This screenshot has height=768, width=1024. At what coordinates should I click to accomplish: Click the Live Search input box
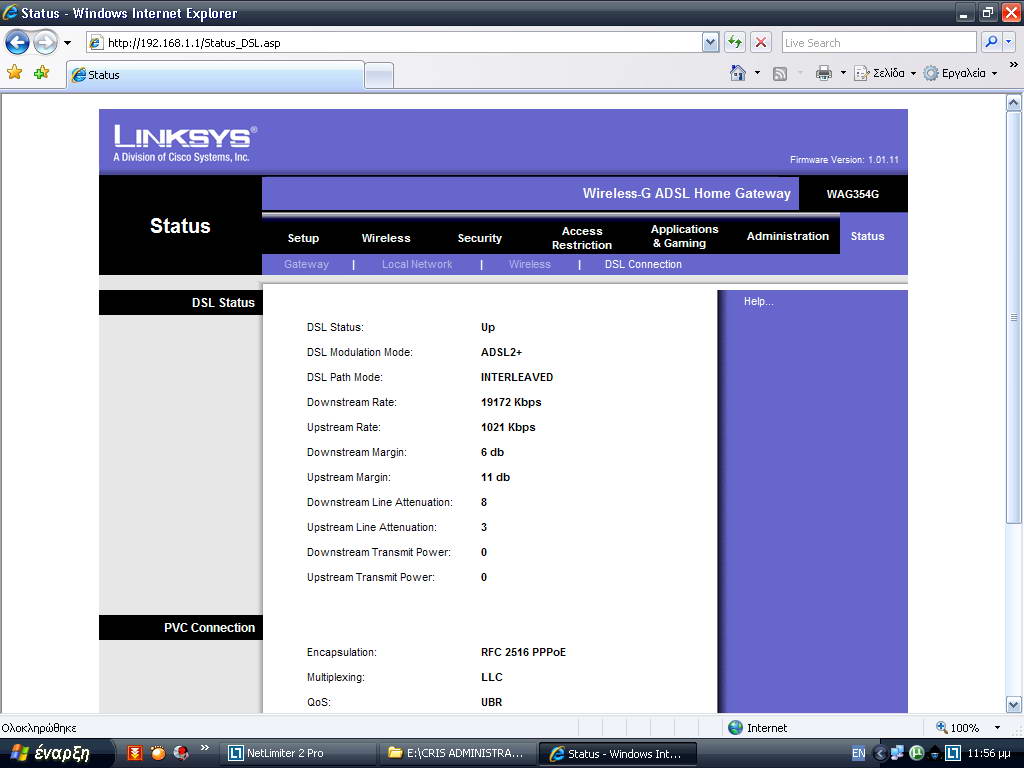[x=879, y=43]
